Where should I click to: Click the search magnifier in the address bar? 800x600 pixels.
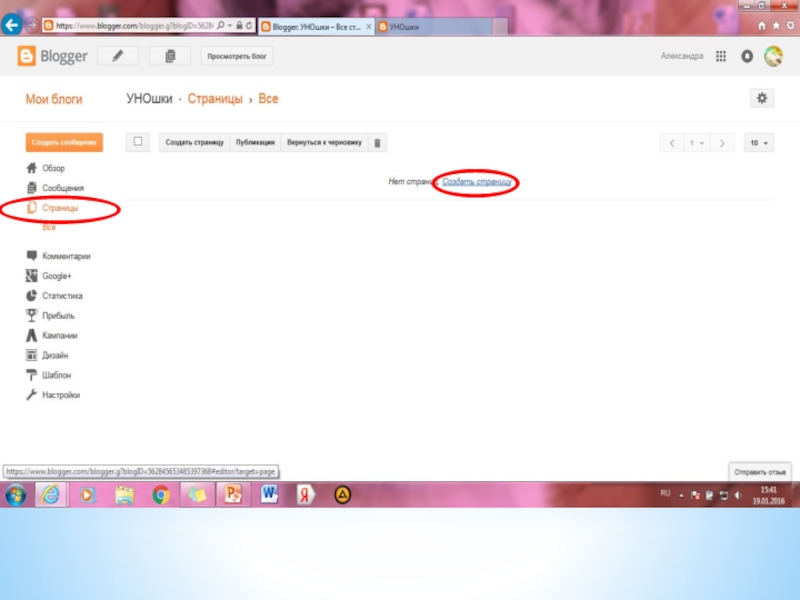point(221,26)
